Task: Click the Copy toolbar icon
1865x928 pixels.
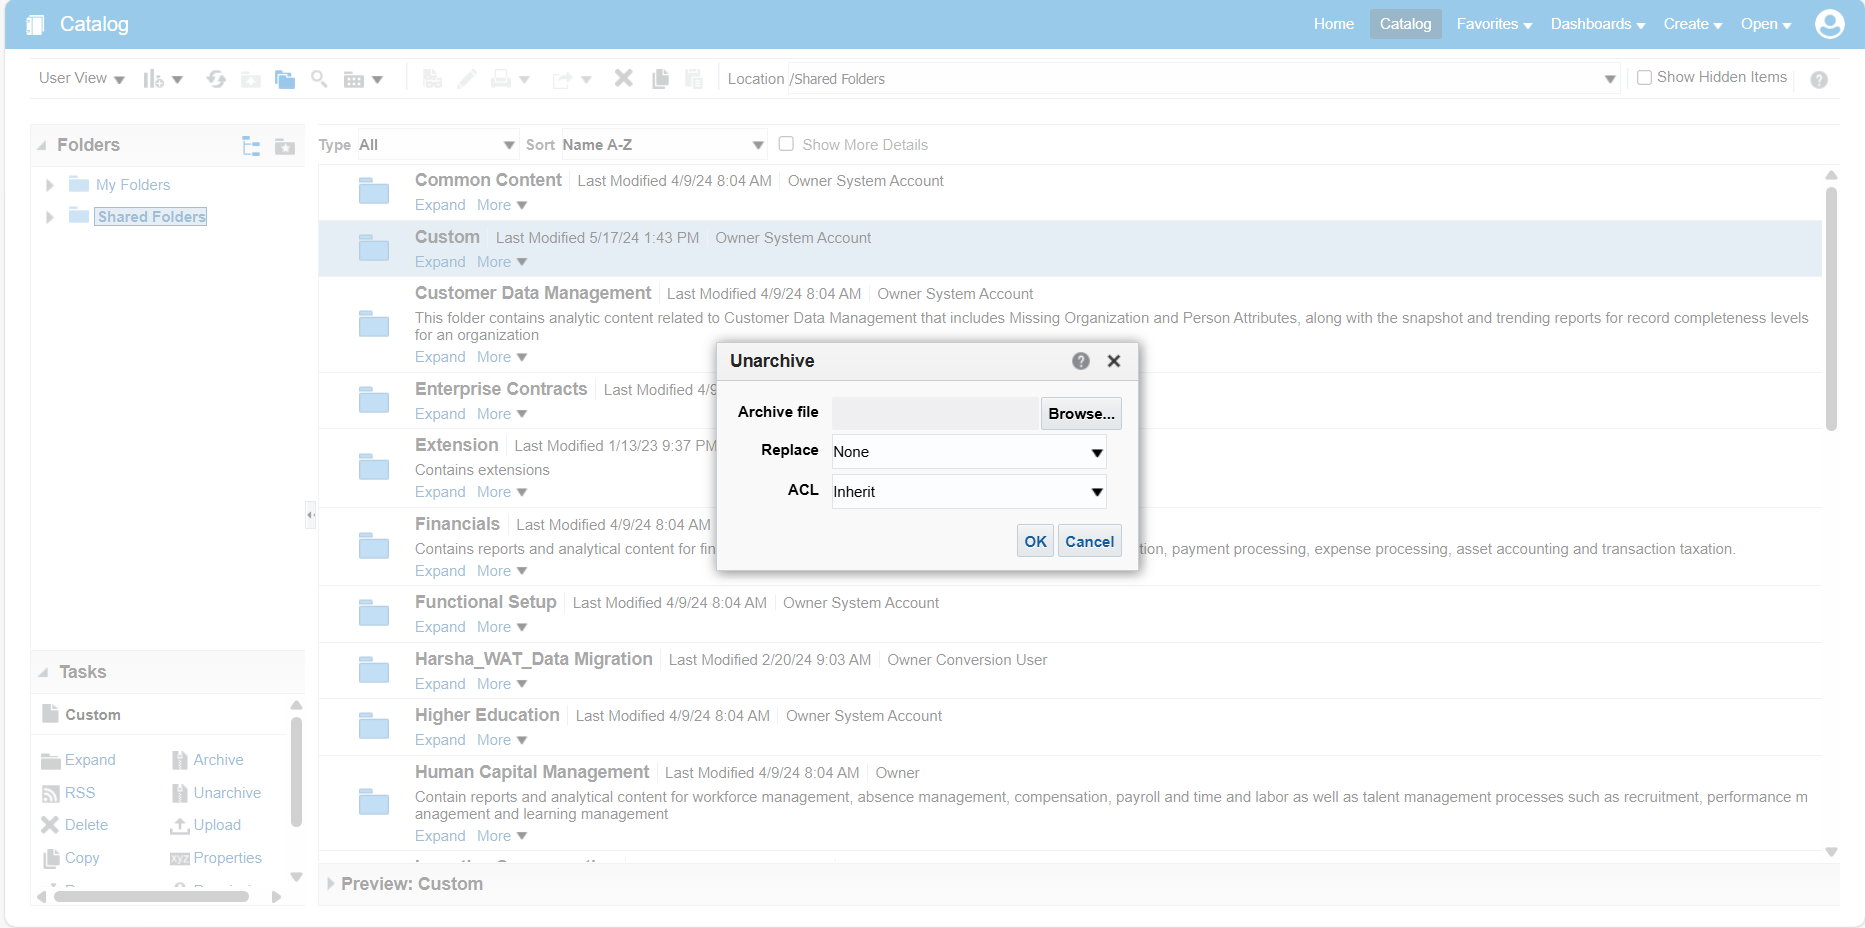Action: 660,79
